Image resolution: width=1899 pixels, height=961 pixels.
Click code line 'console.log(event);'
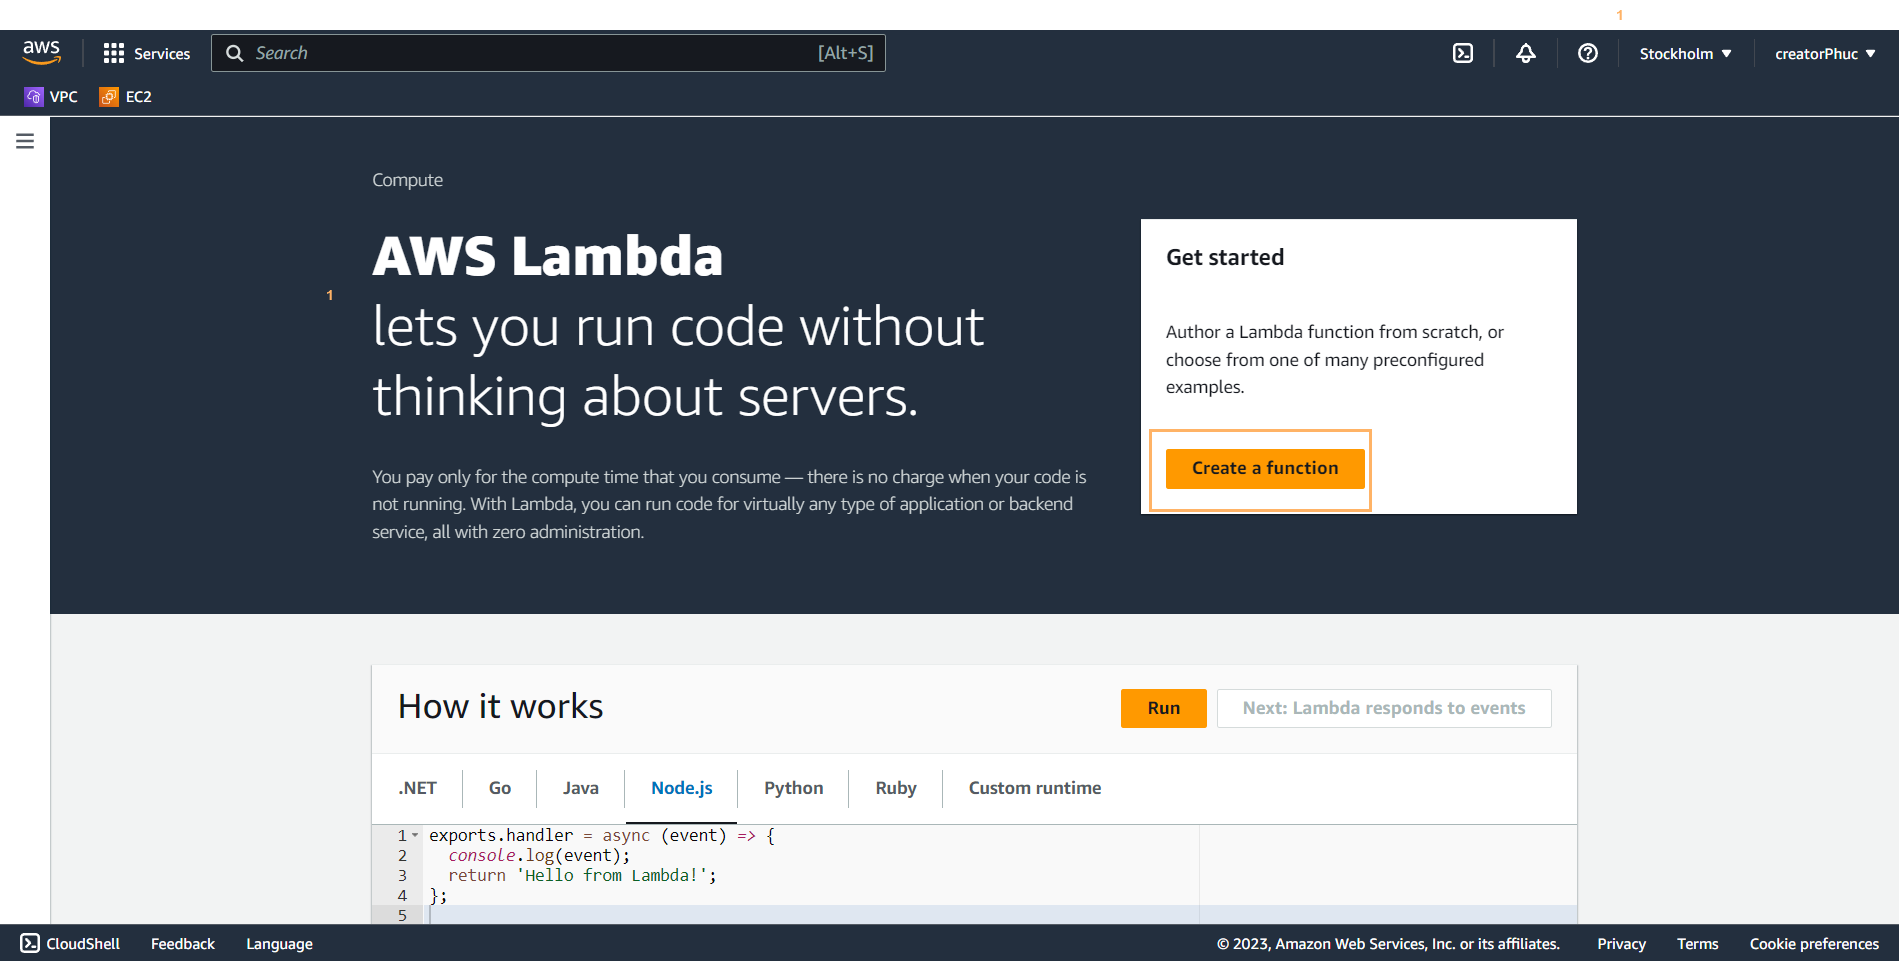tap(539, 855)
